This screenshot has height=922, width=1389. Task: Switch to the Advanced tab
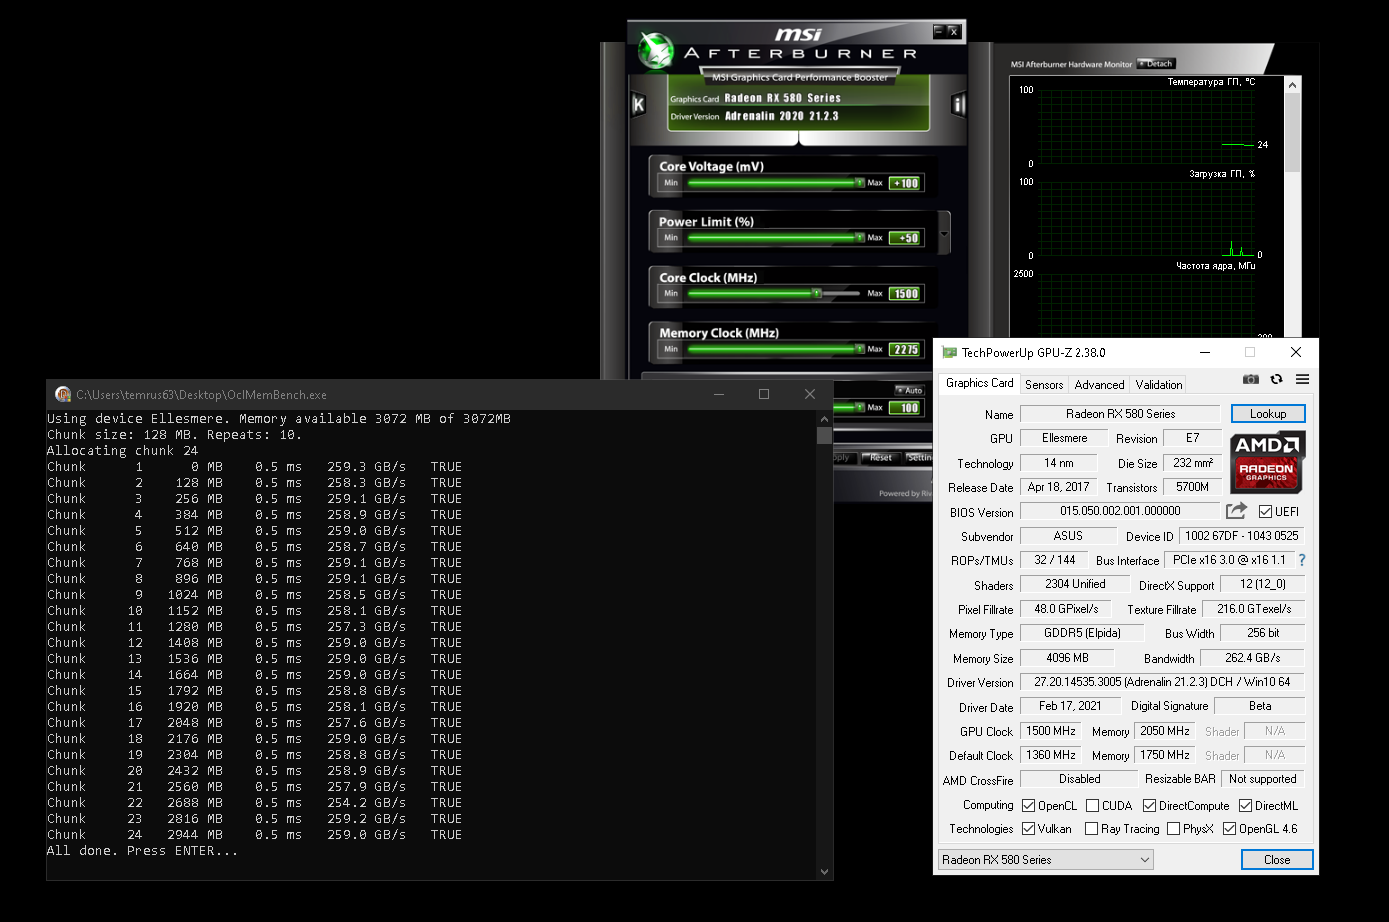point(1099,384)
